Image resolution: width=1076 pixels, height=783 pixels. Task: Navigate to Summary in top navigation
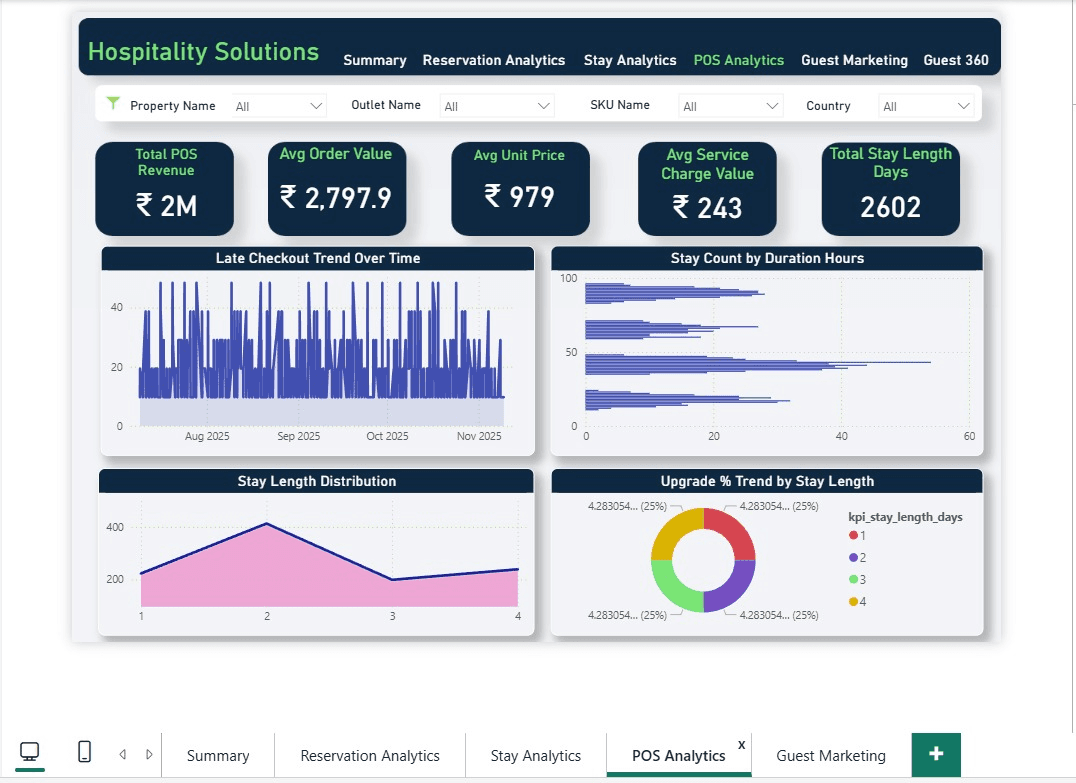click(x=375, y=60)
